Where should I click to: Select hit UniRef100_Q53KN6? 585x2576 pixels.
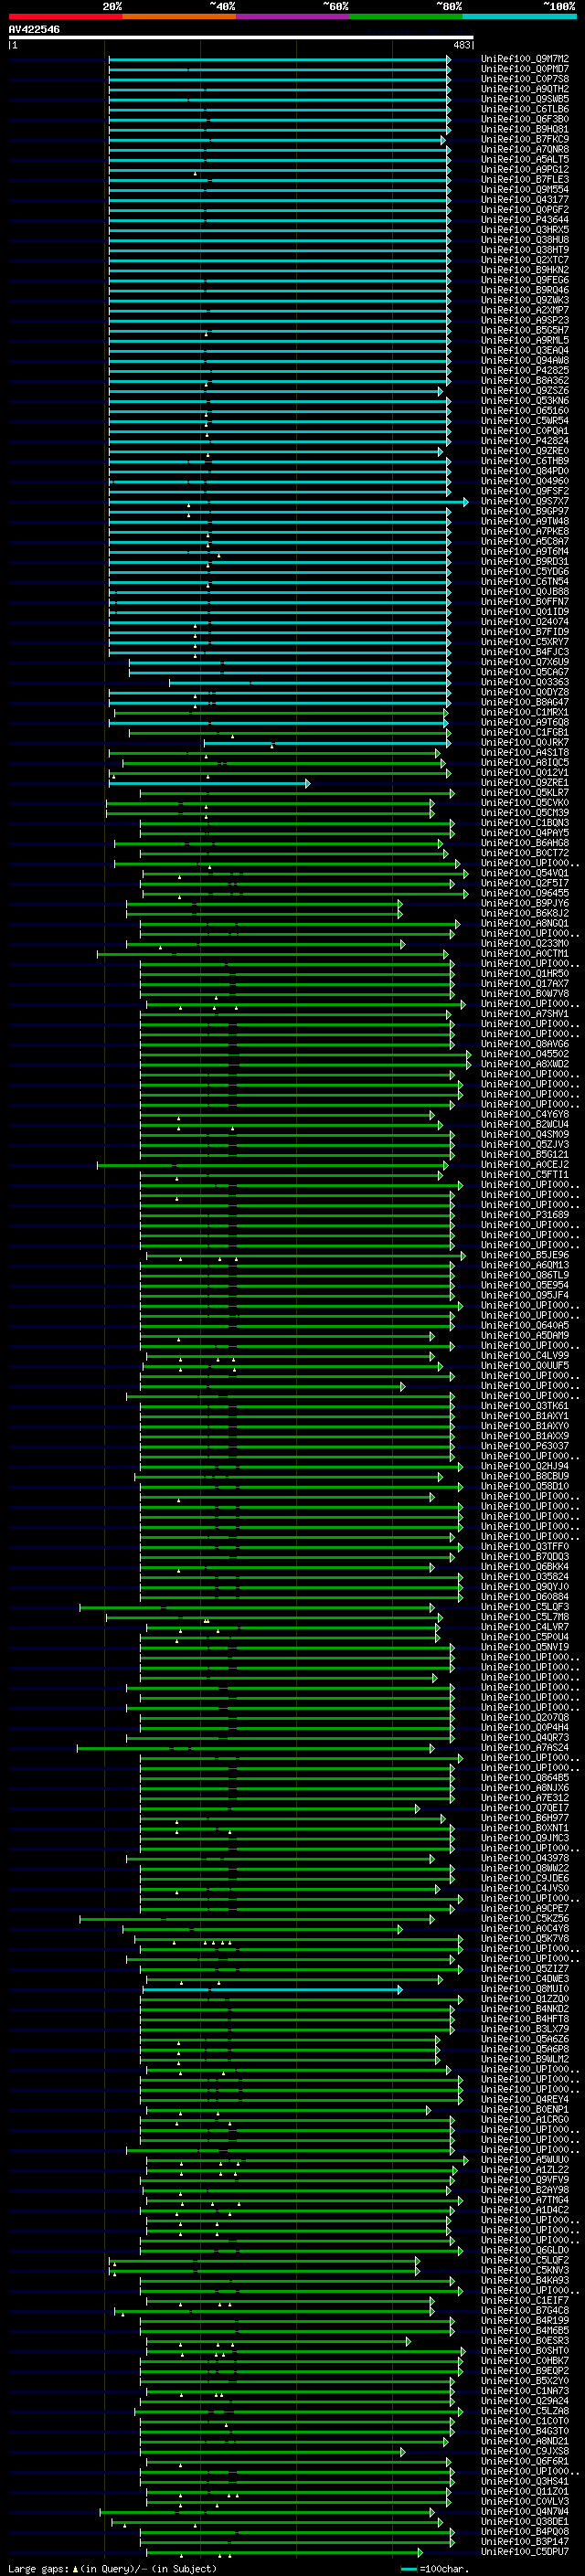(525, 400)
